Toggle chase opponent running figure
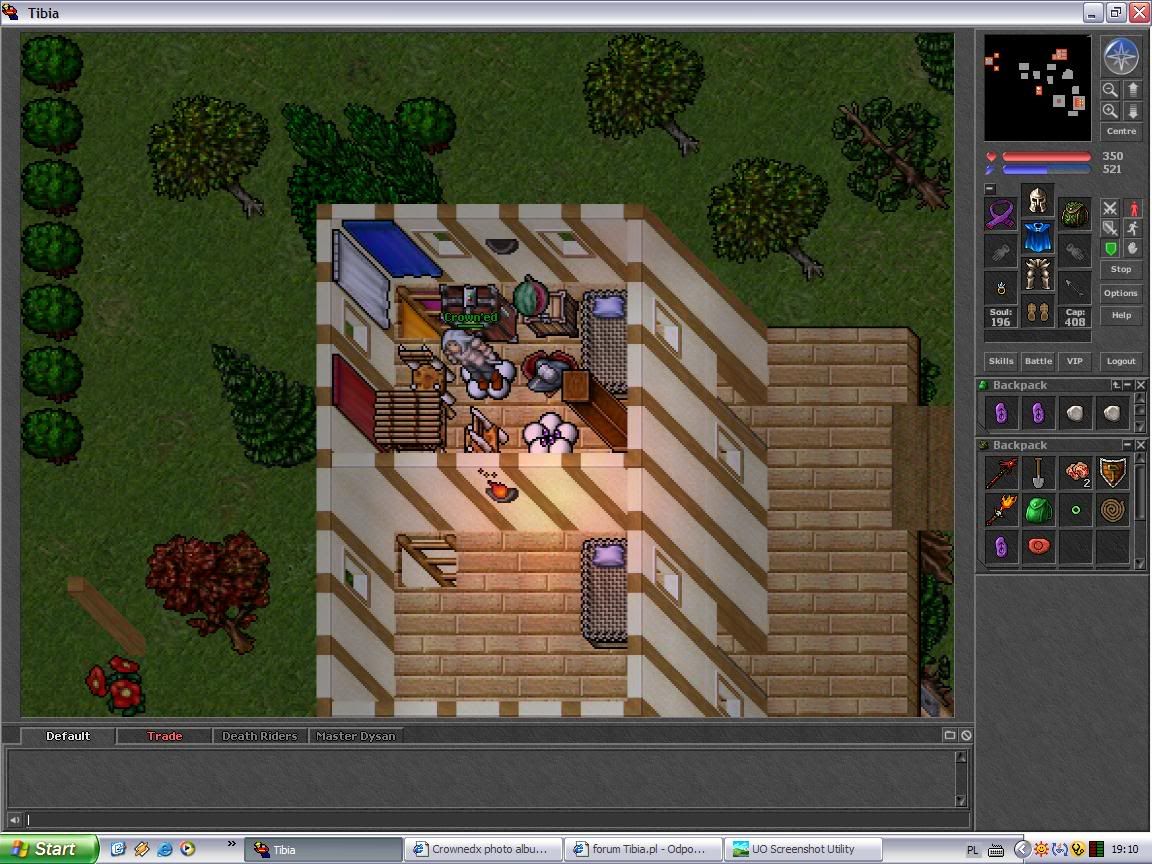This screenshot has height=864, width=1152. coord(1133,228)
